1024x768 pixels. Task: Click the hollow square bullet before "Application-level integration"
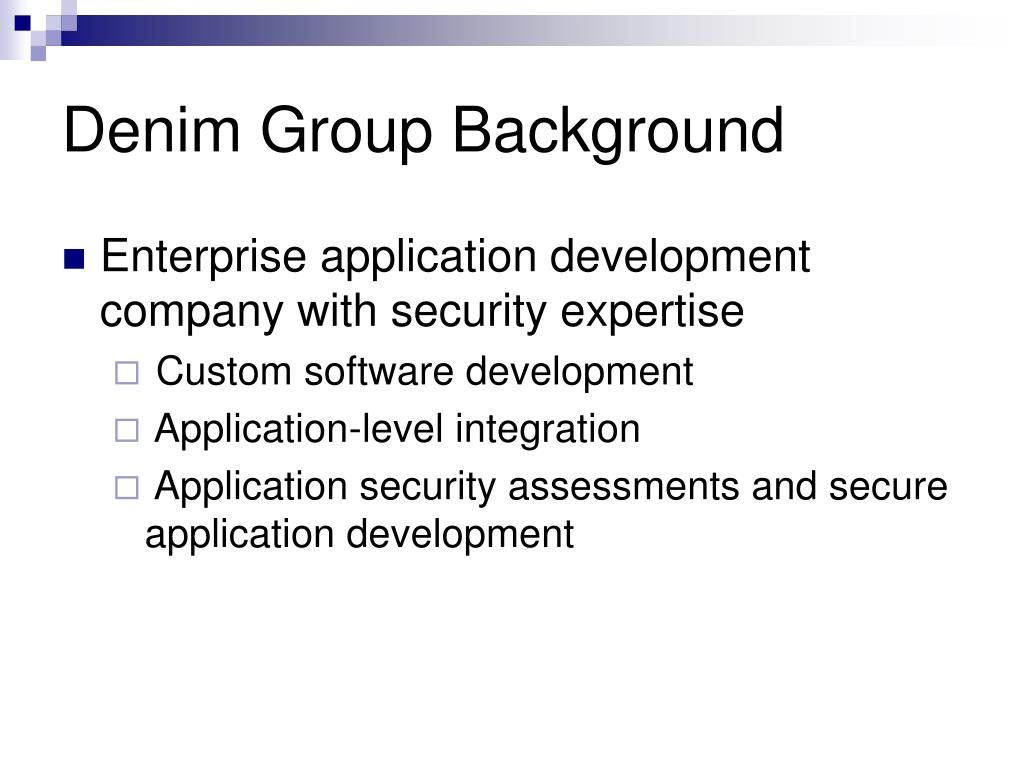pos(127,431)
